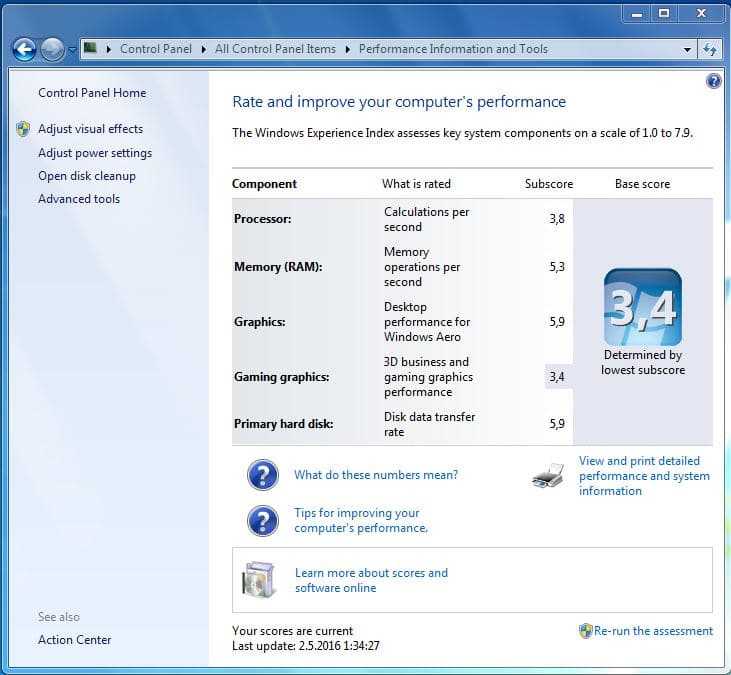731x675 pixels.
Task: Click Calculations per second description
Action: pyautogui.click(x=427, y=219)
